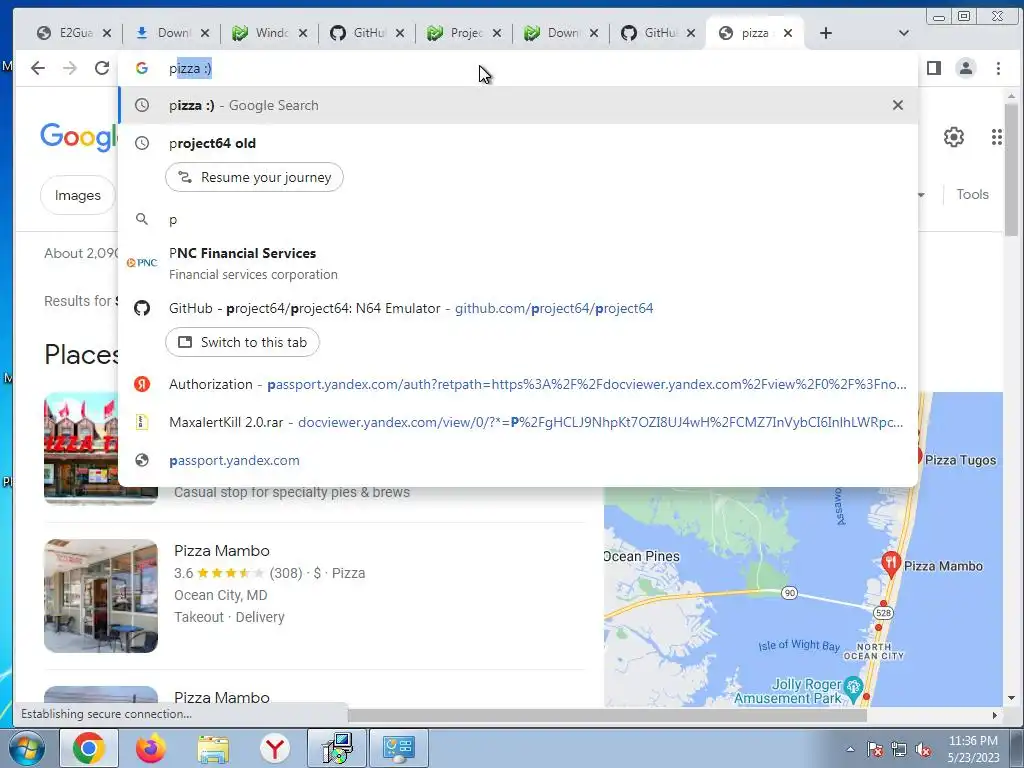The image size is (1024, 768).
Task: Launch Yandex browser from the taskbar
Action: pyautogui.click(x=275, y=748)
